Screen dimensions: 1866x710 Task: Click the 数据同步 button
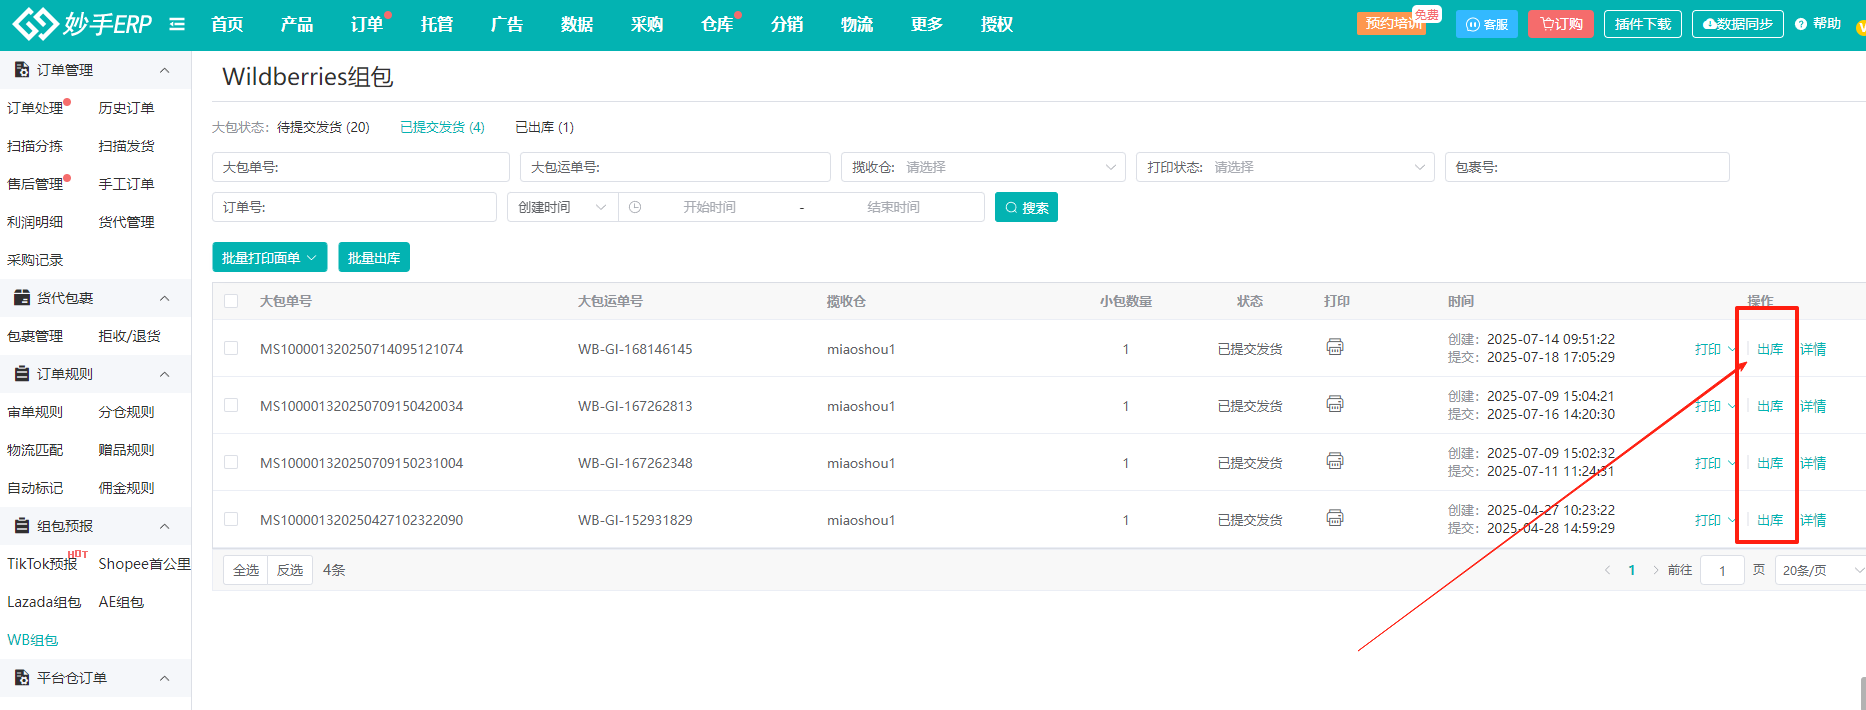tap(1738, 24)
